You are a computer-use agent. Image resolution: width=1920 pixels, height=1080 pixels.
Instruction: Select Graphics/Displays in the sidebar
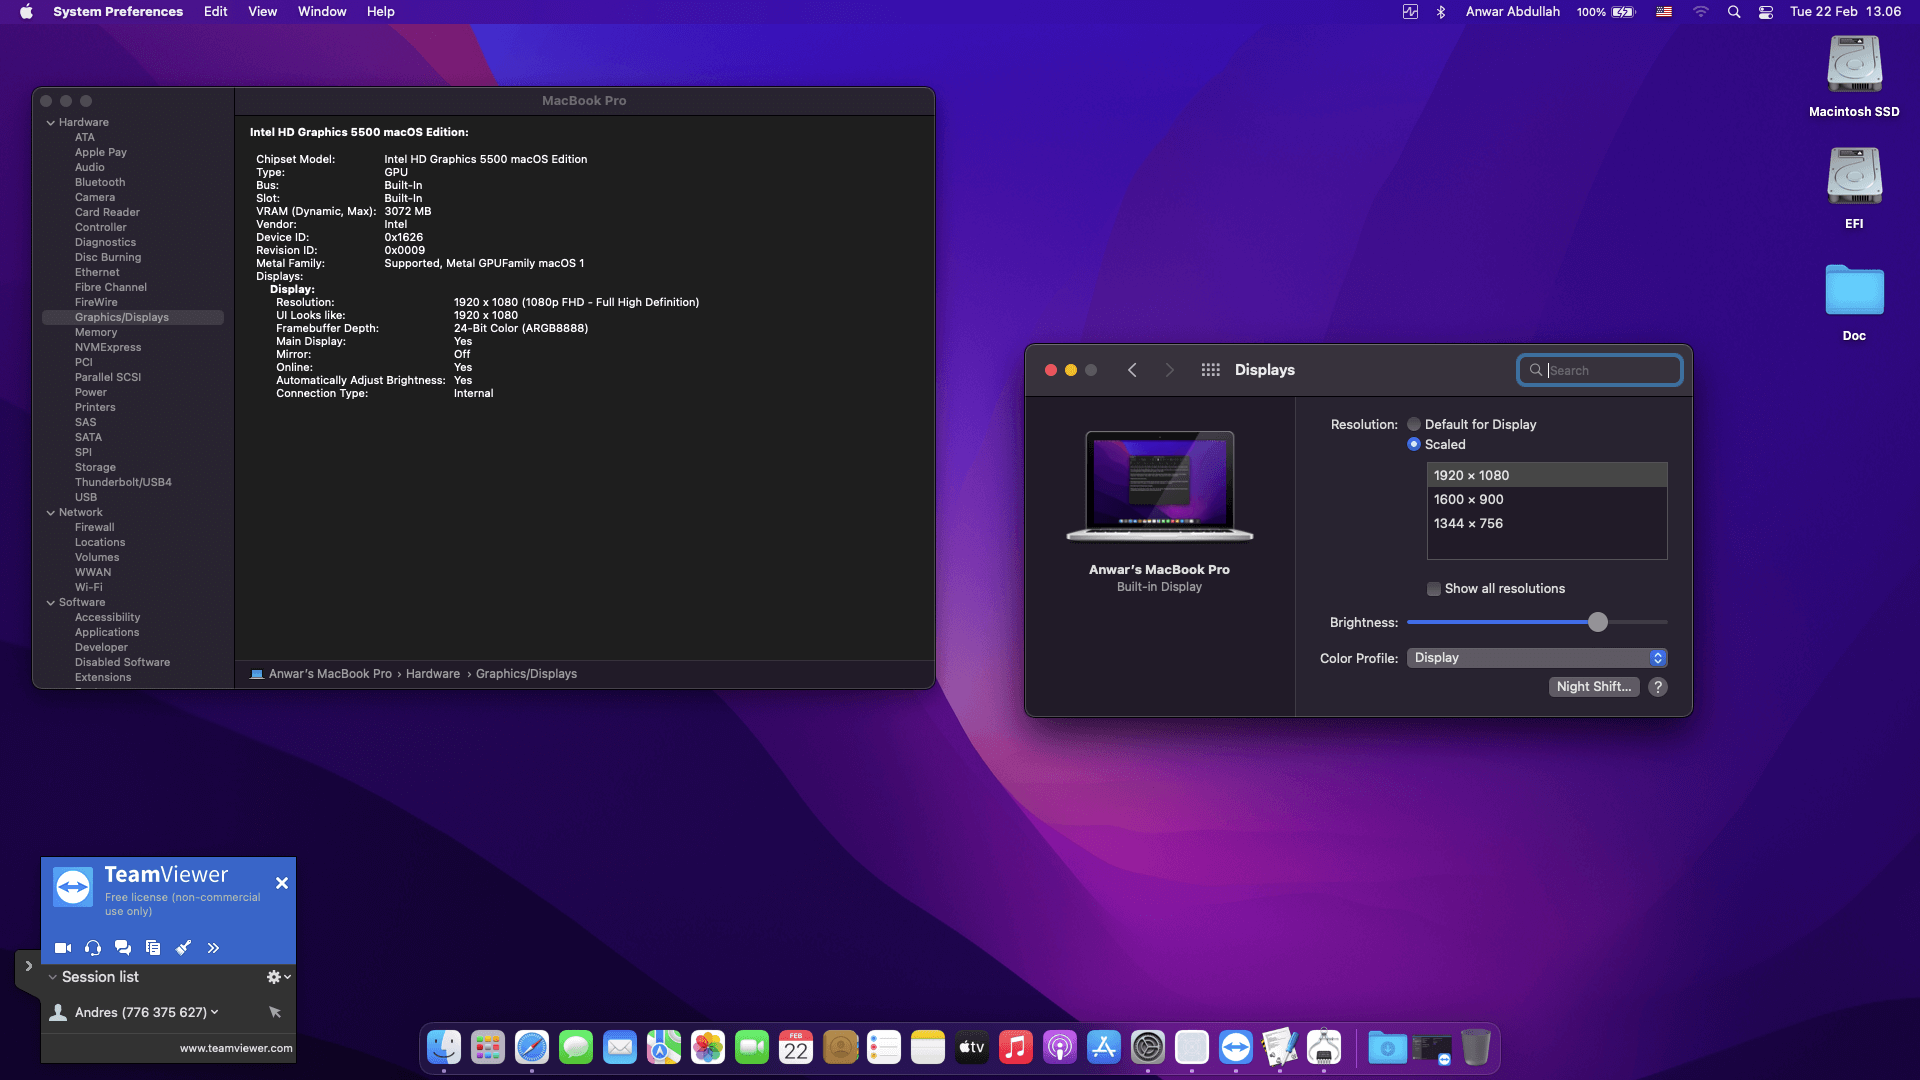(x=133, y=318)
